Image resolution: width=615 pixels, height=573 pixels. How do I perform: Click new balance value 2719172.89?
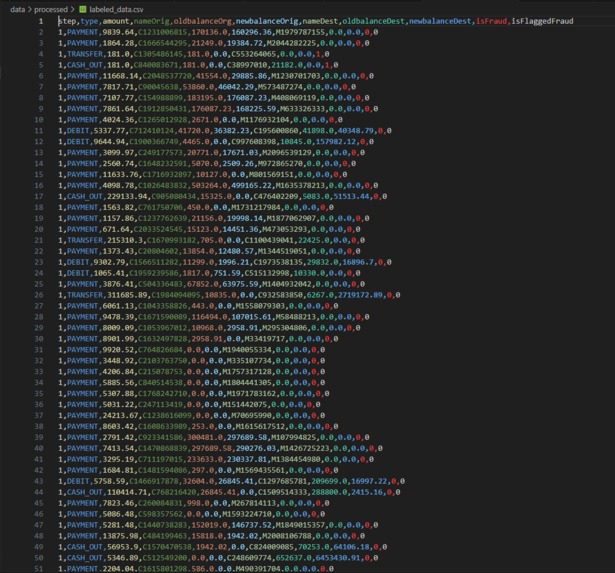point(360,295)
